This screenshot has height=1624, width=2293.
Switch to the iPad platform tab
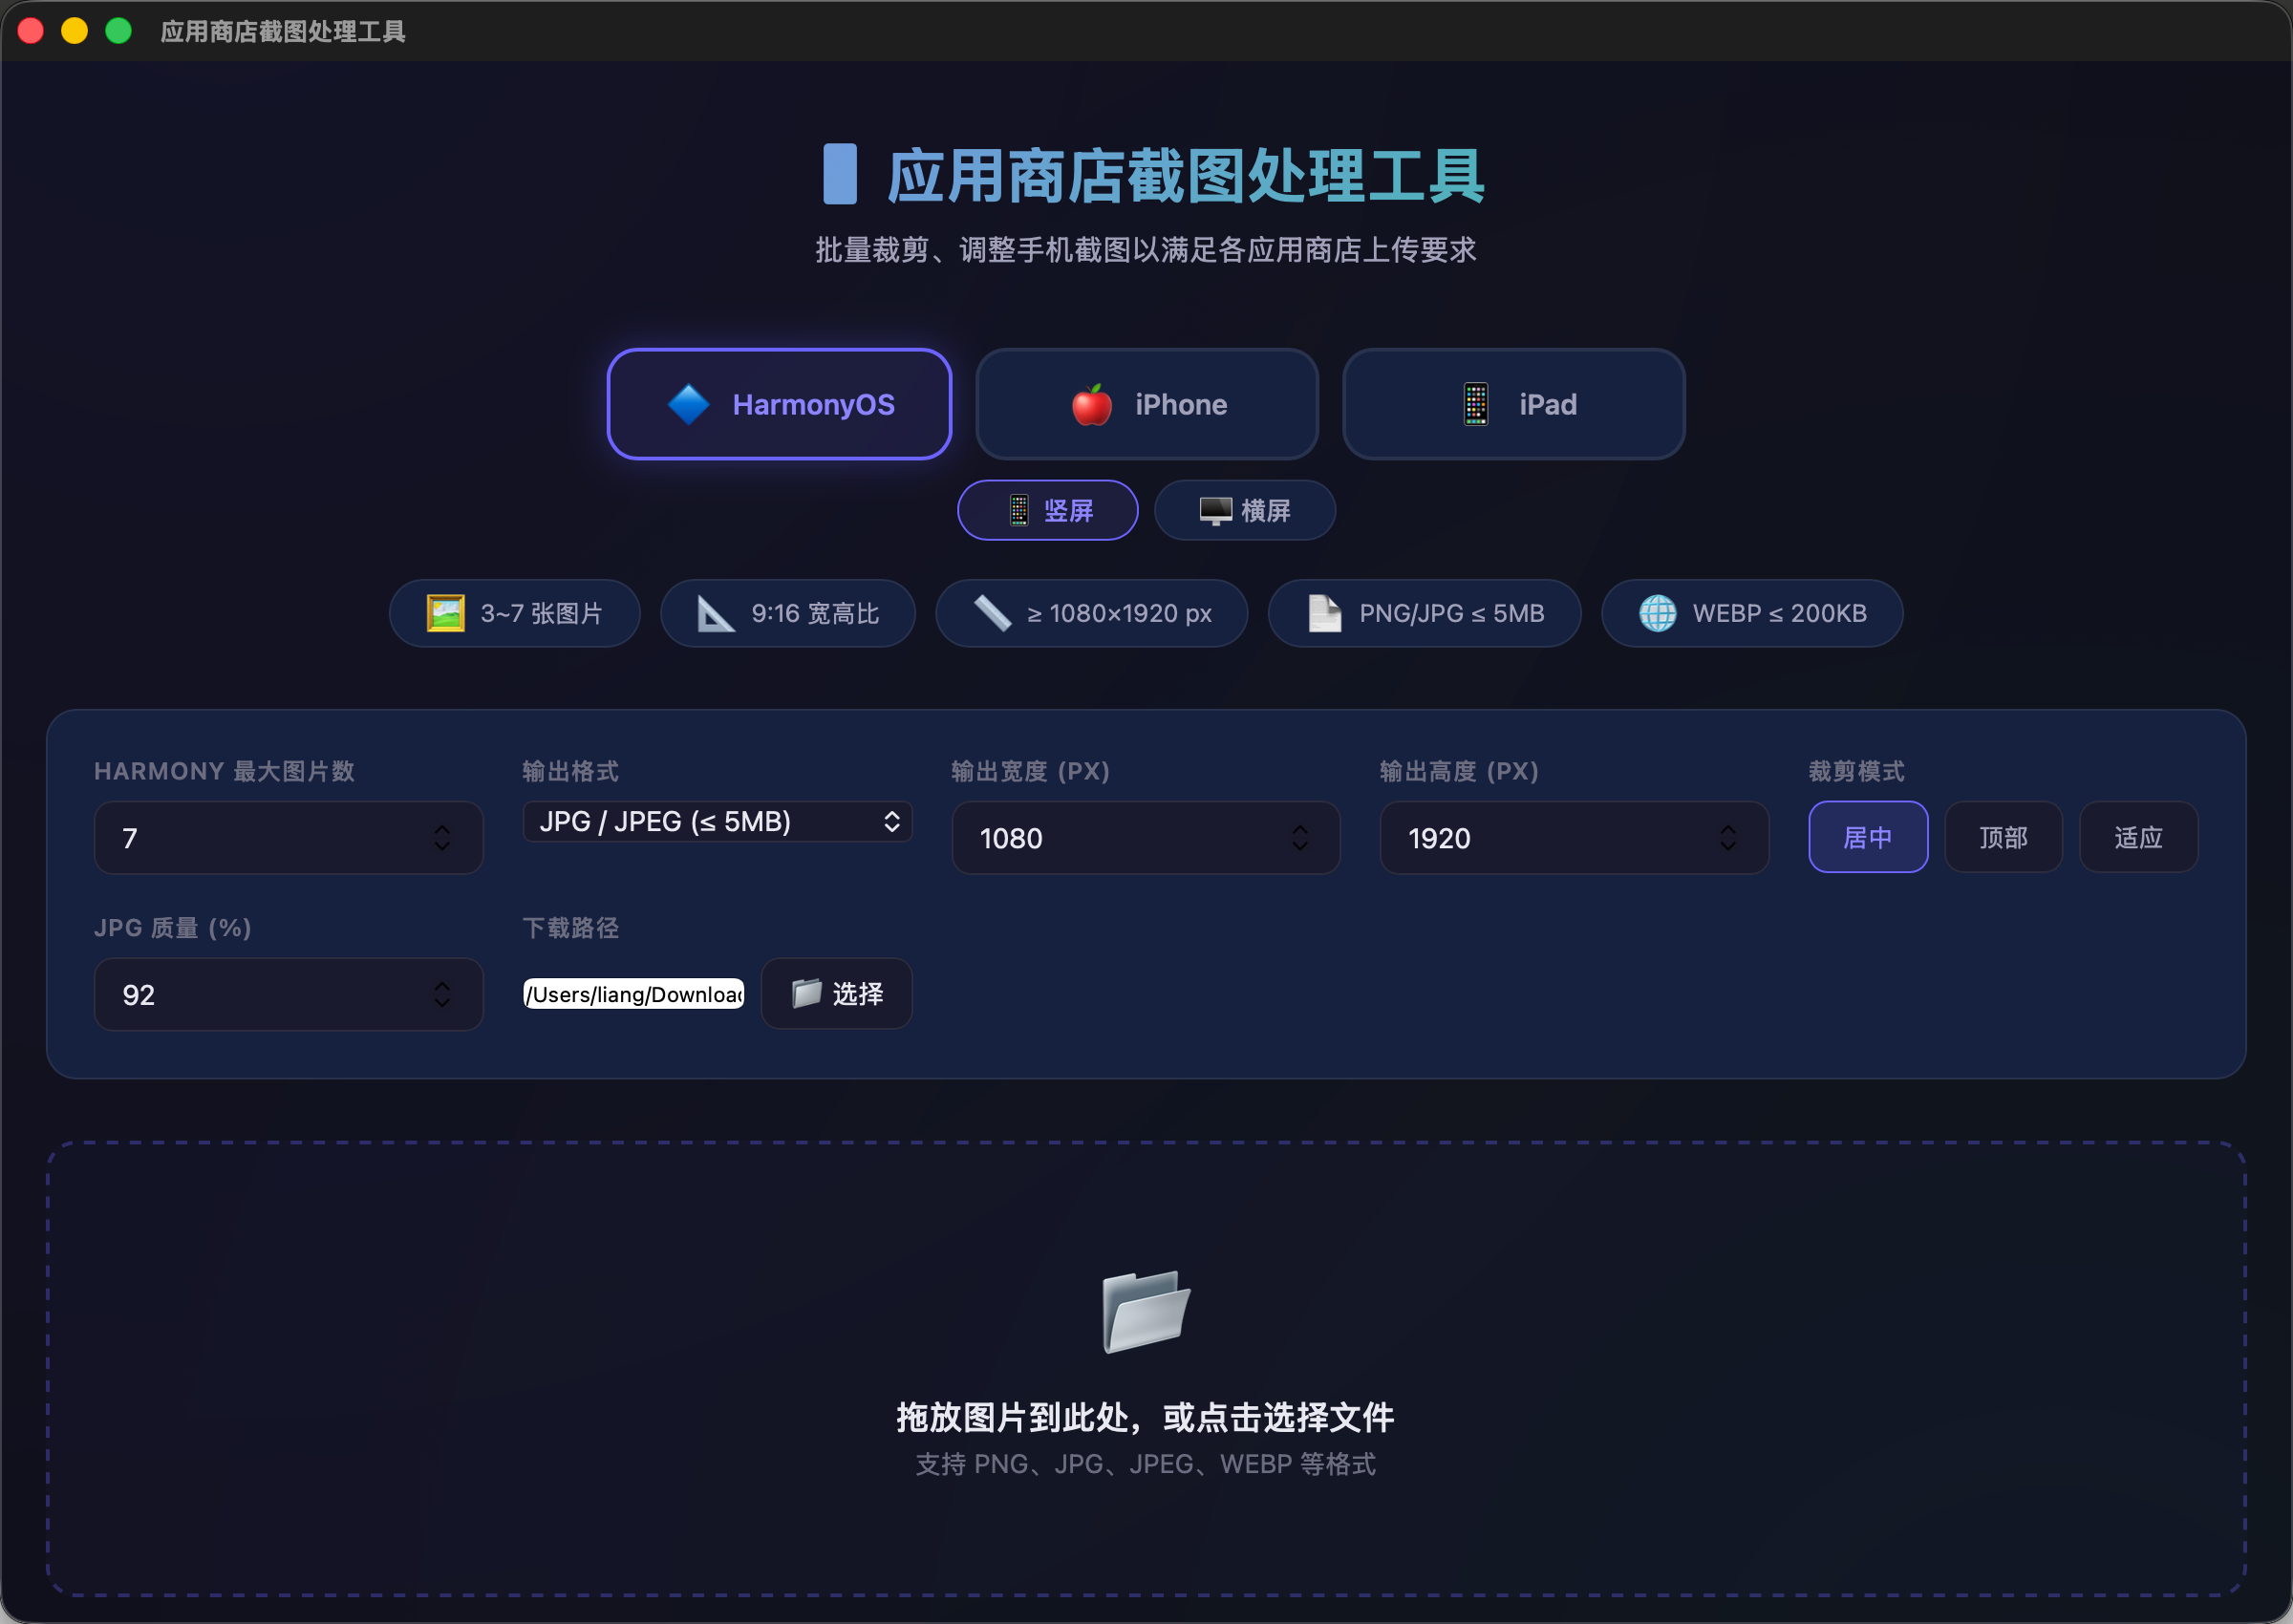tap(1514, 404)
